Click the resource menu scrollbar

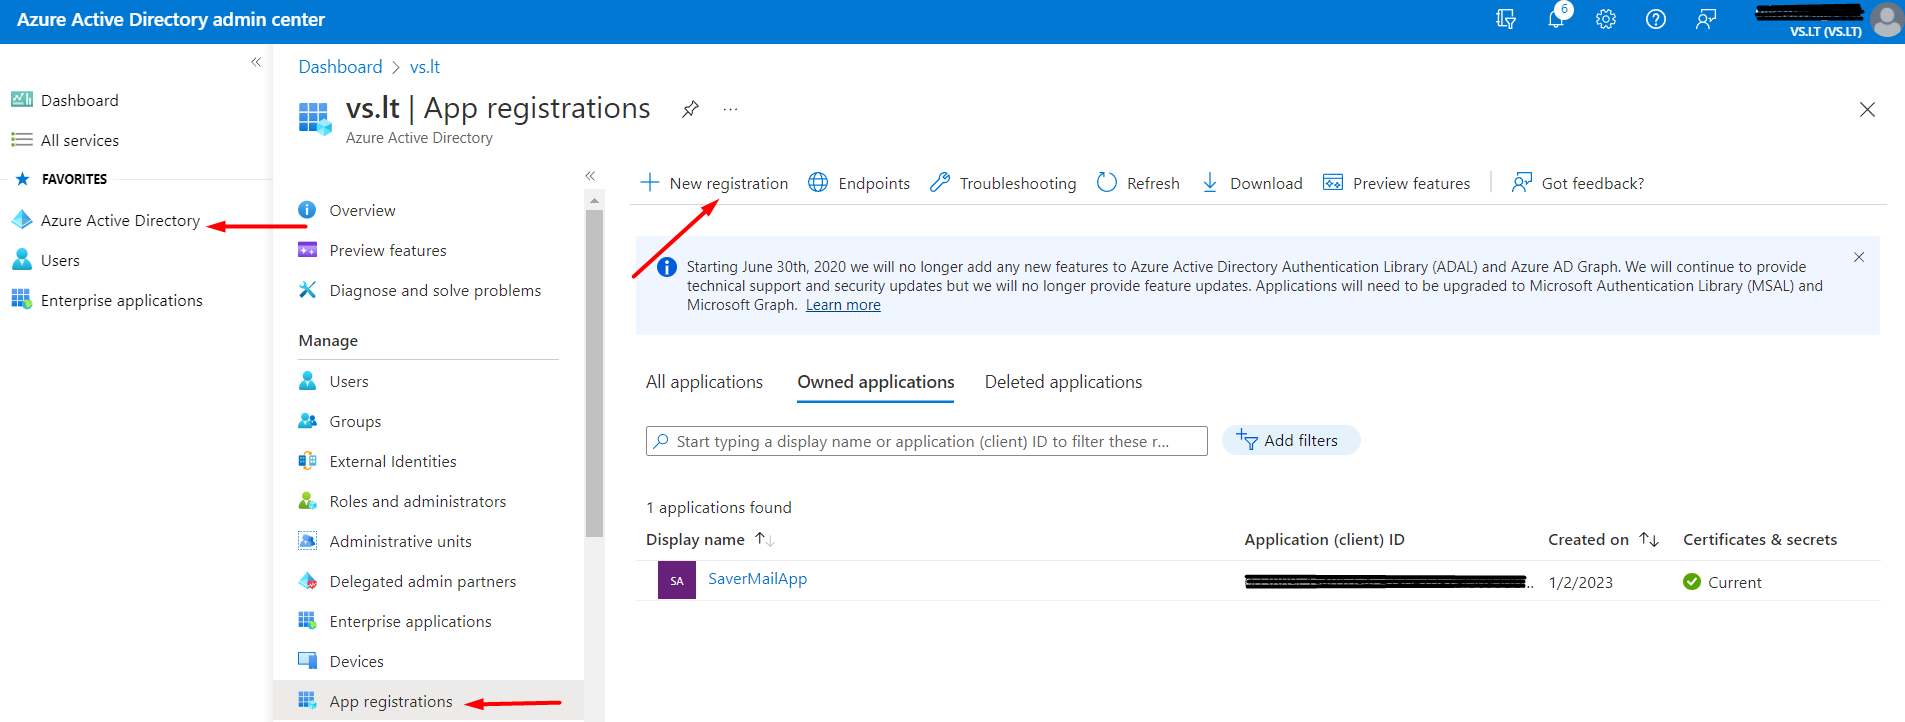(x=594, y=373)
